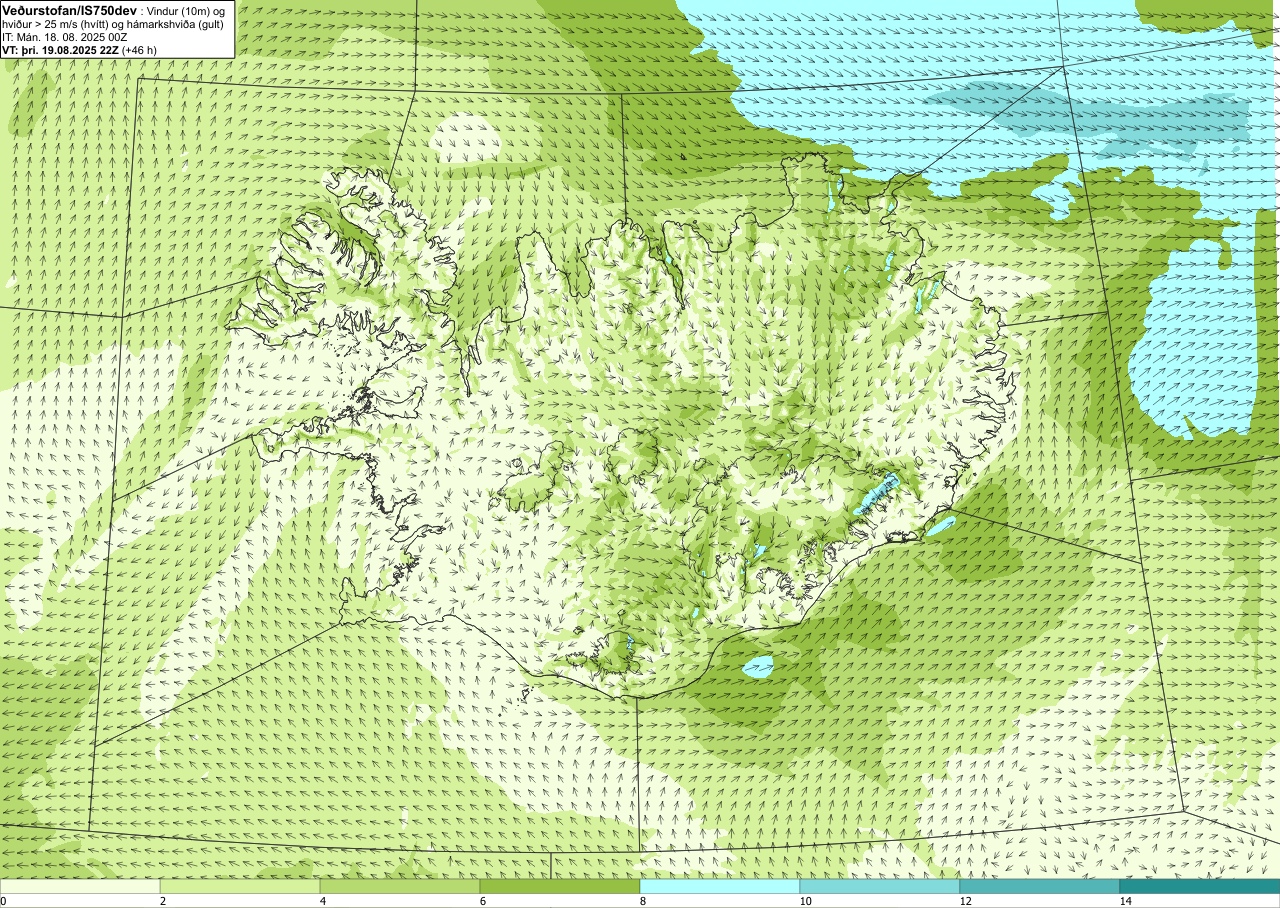Click the legend value label '0'
Image resolution: width=1280 pixels, height=908 pixels.
click(3, 901)
